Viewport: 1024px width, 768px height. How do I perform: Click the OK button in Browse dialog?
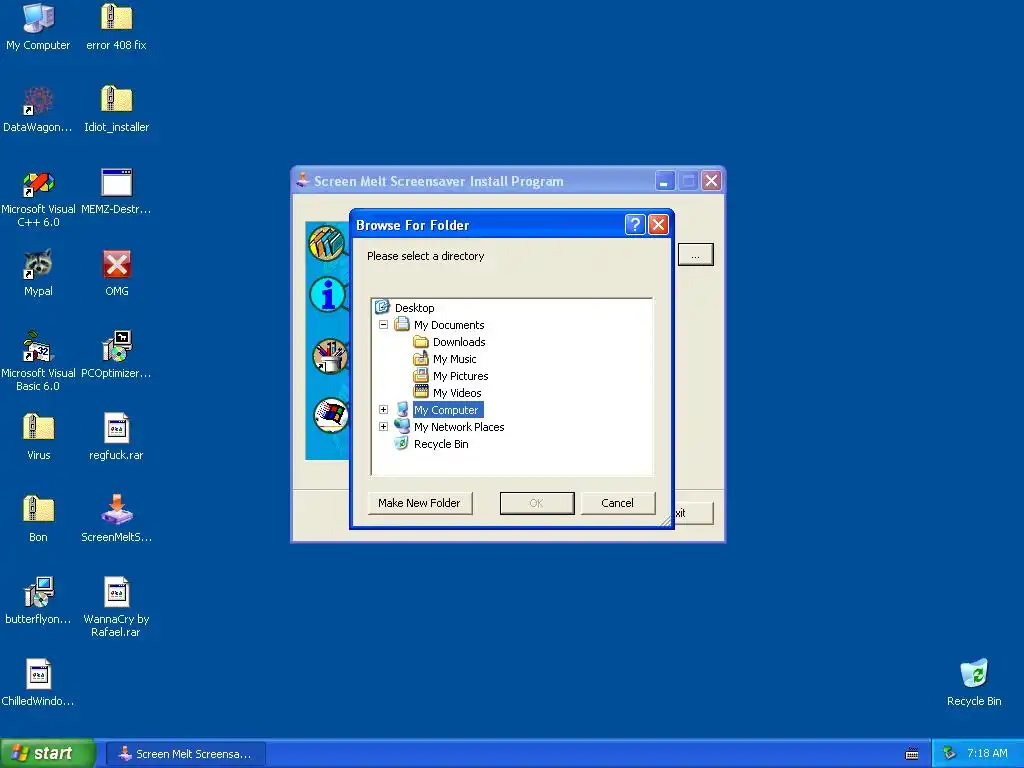pyautogui.click(x=537, y=503)
